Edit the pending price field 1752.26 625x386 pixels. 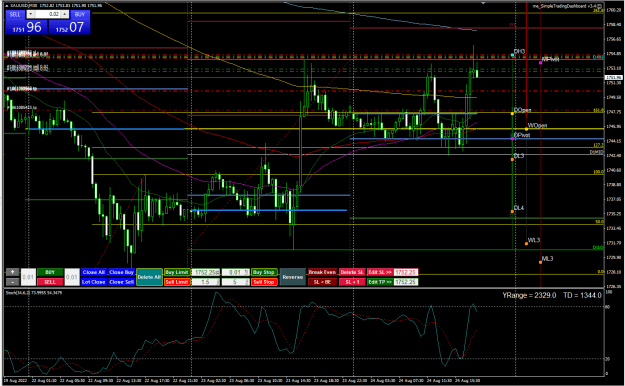(206, 272)
